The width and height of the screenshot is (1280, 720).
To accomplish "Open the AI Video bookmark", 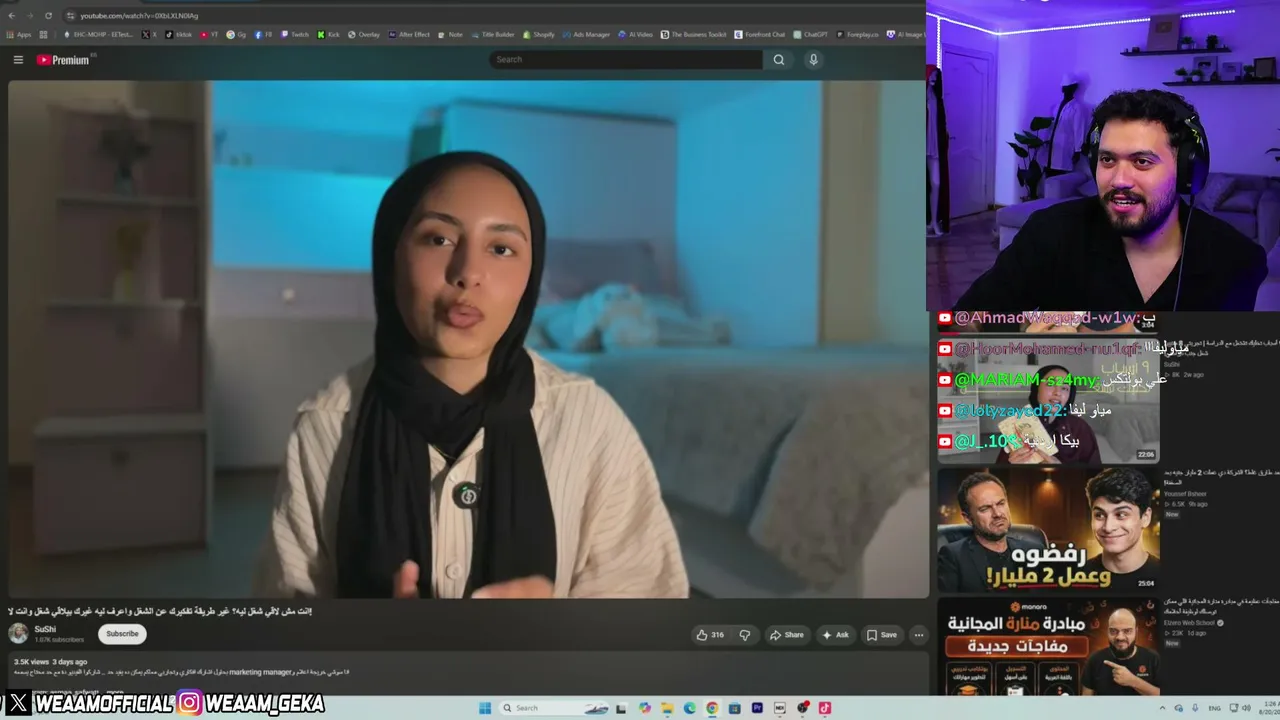I will coord(635,35).
